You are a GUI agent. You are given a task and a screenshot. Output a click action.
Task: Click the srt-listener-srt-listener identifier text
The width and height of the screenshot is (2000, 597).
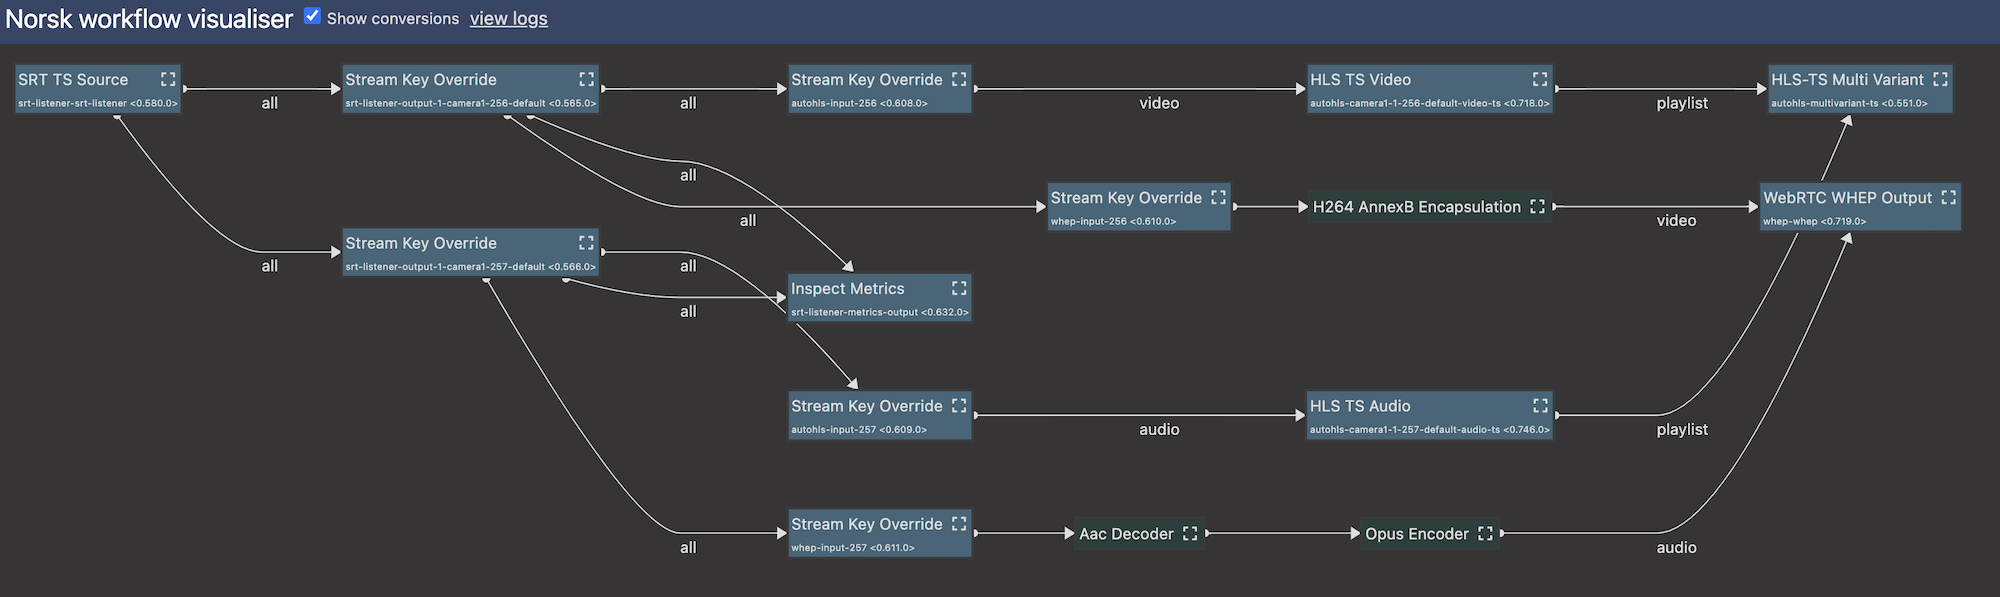tap(98, 103)
